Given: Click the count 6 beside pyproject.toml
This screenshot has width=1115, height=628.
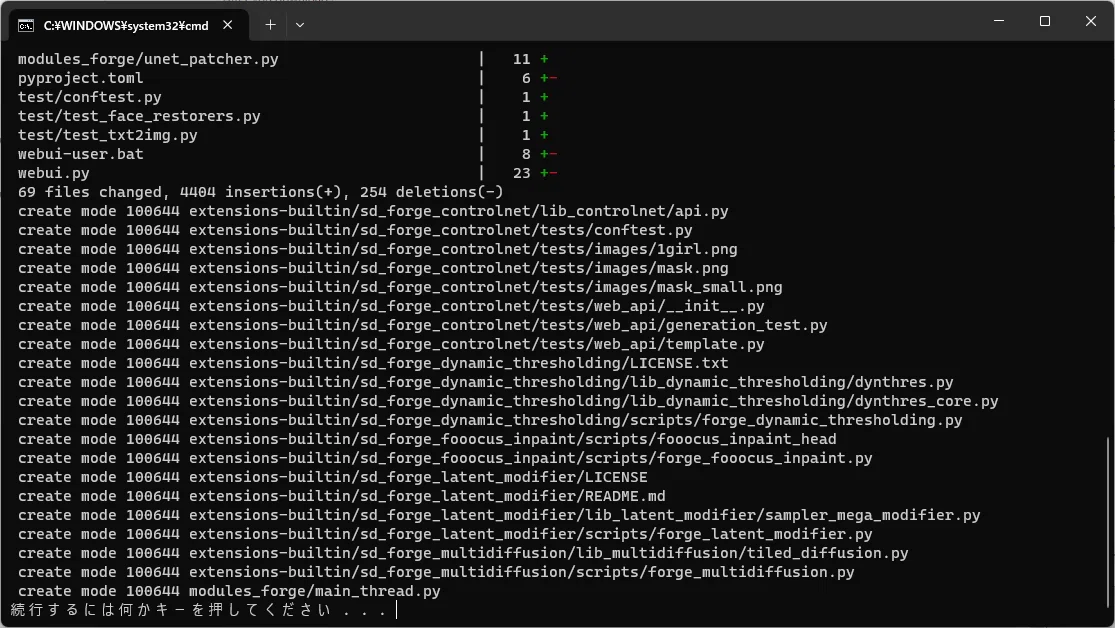Looking at the screenshot, I should 526,78.
